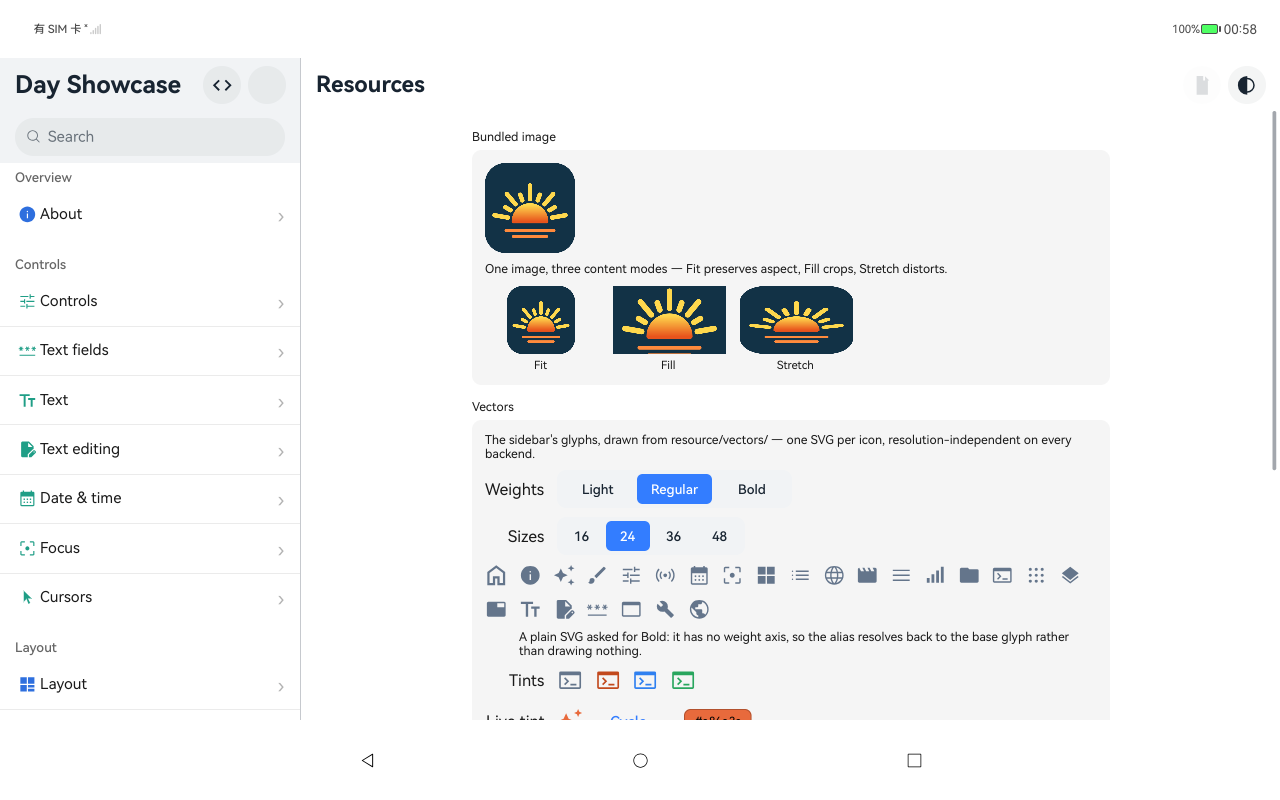Select the green terminal tint icon
1280x800 pixels.
coord(683,681)
